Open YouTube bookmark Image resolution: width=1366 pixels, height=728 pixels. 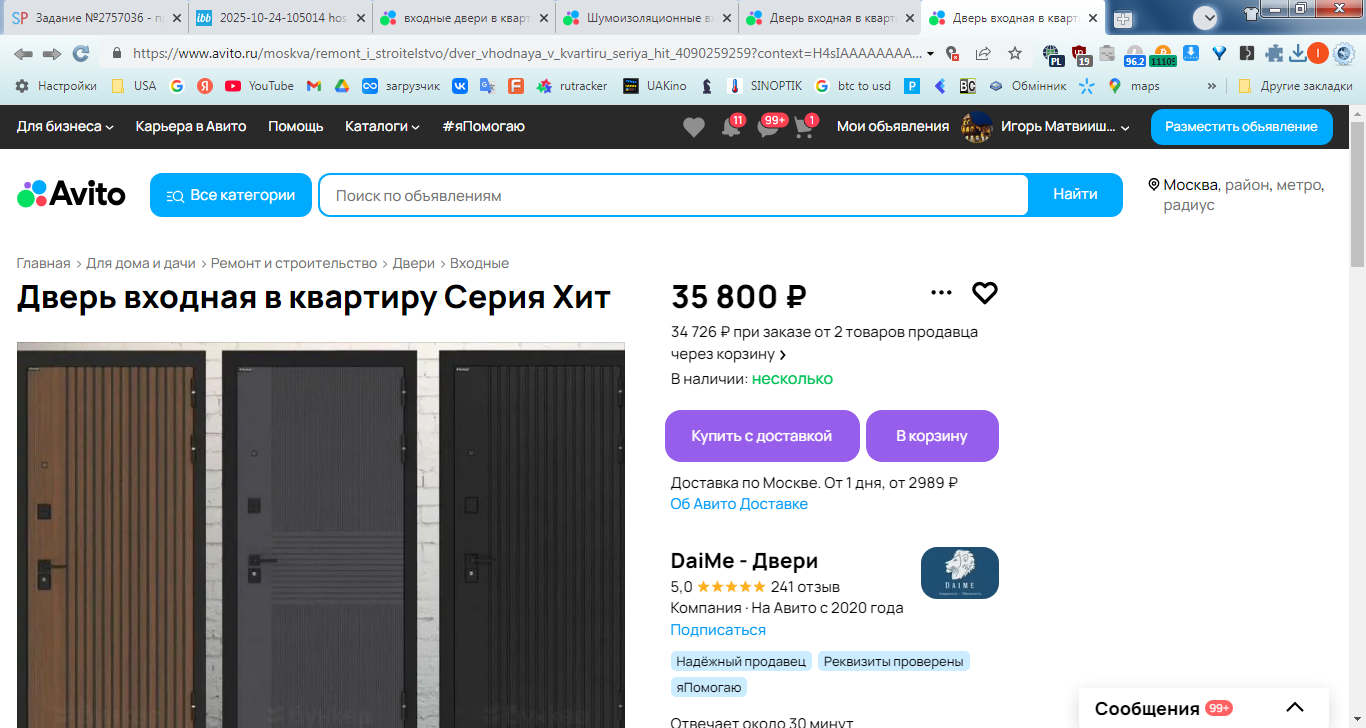tap(259, 86)
